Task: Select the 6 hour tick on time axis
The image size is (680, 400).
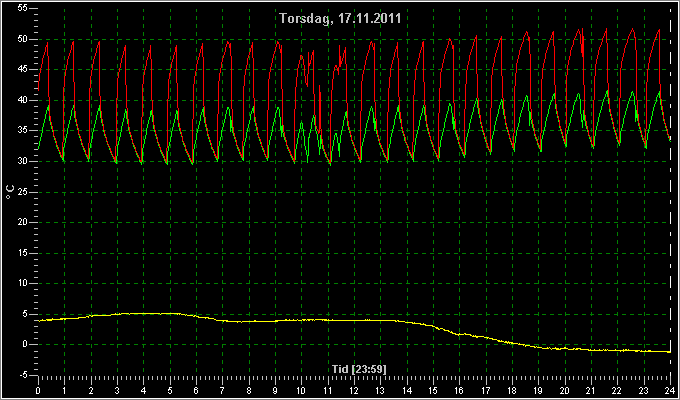Action: click(196, 391)
